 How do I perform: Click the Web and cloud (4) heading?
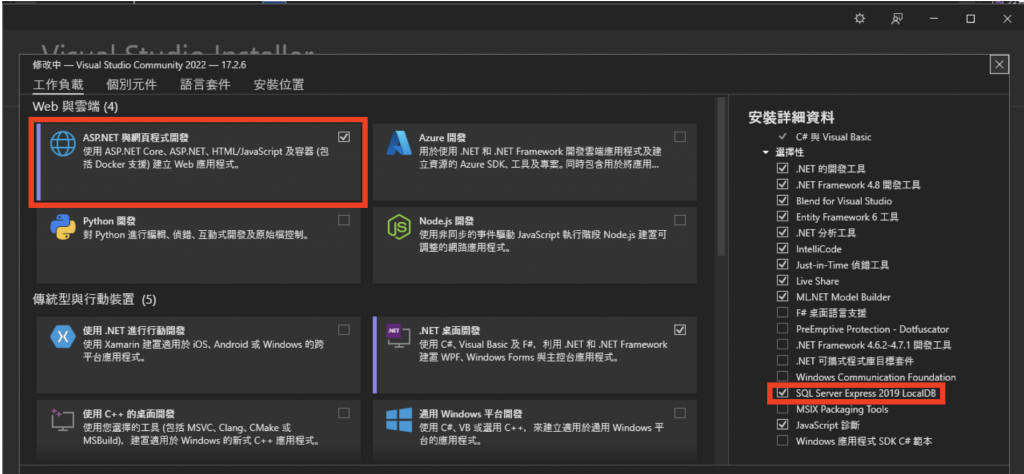pyautogui.click(x=75, y=106)
